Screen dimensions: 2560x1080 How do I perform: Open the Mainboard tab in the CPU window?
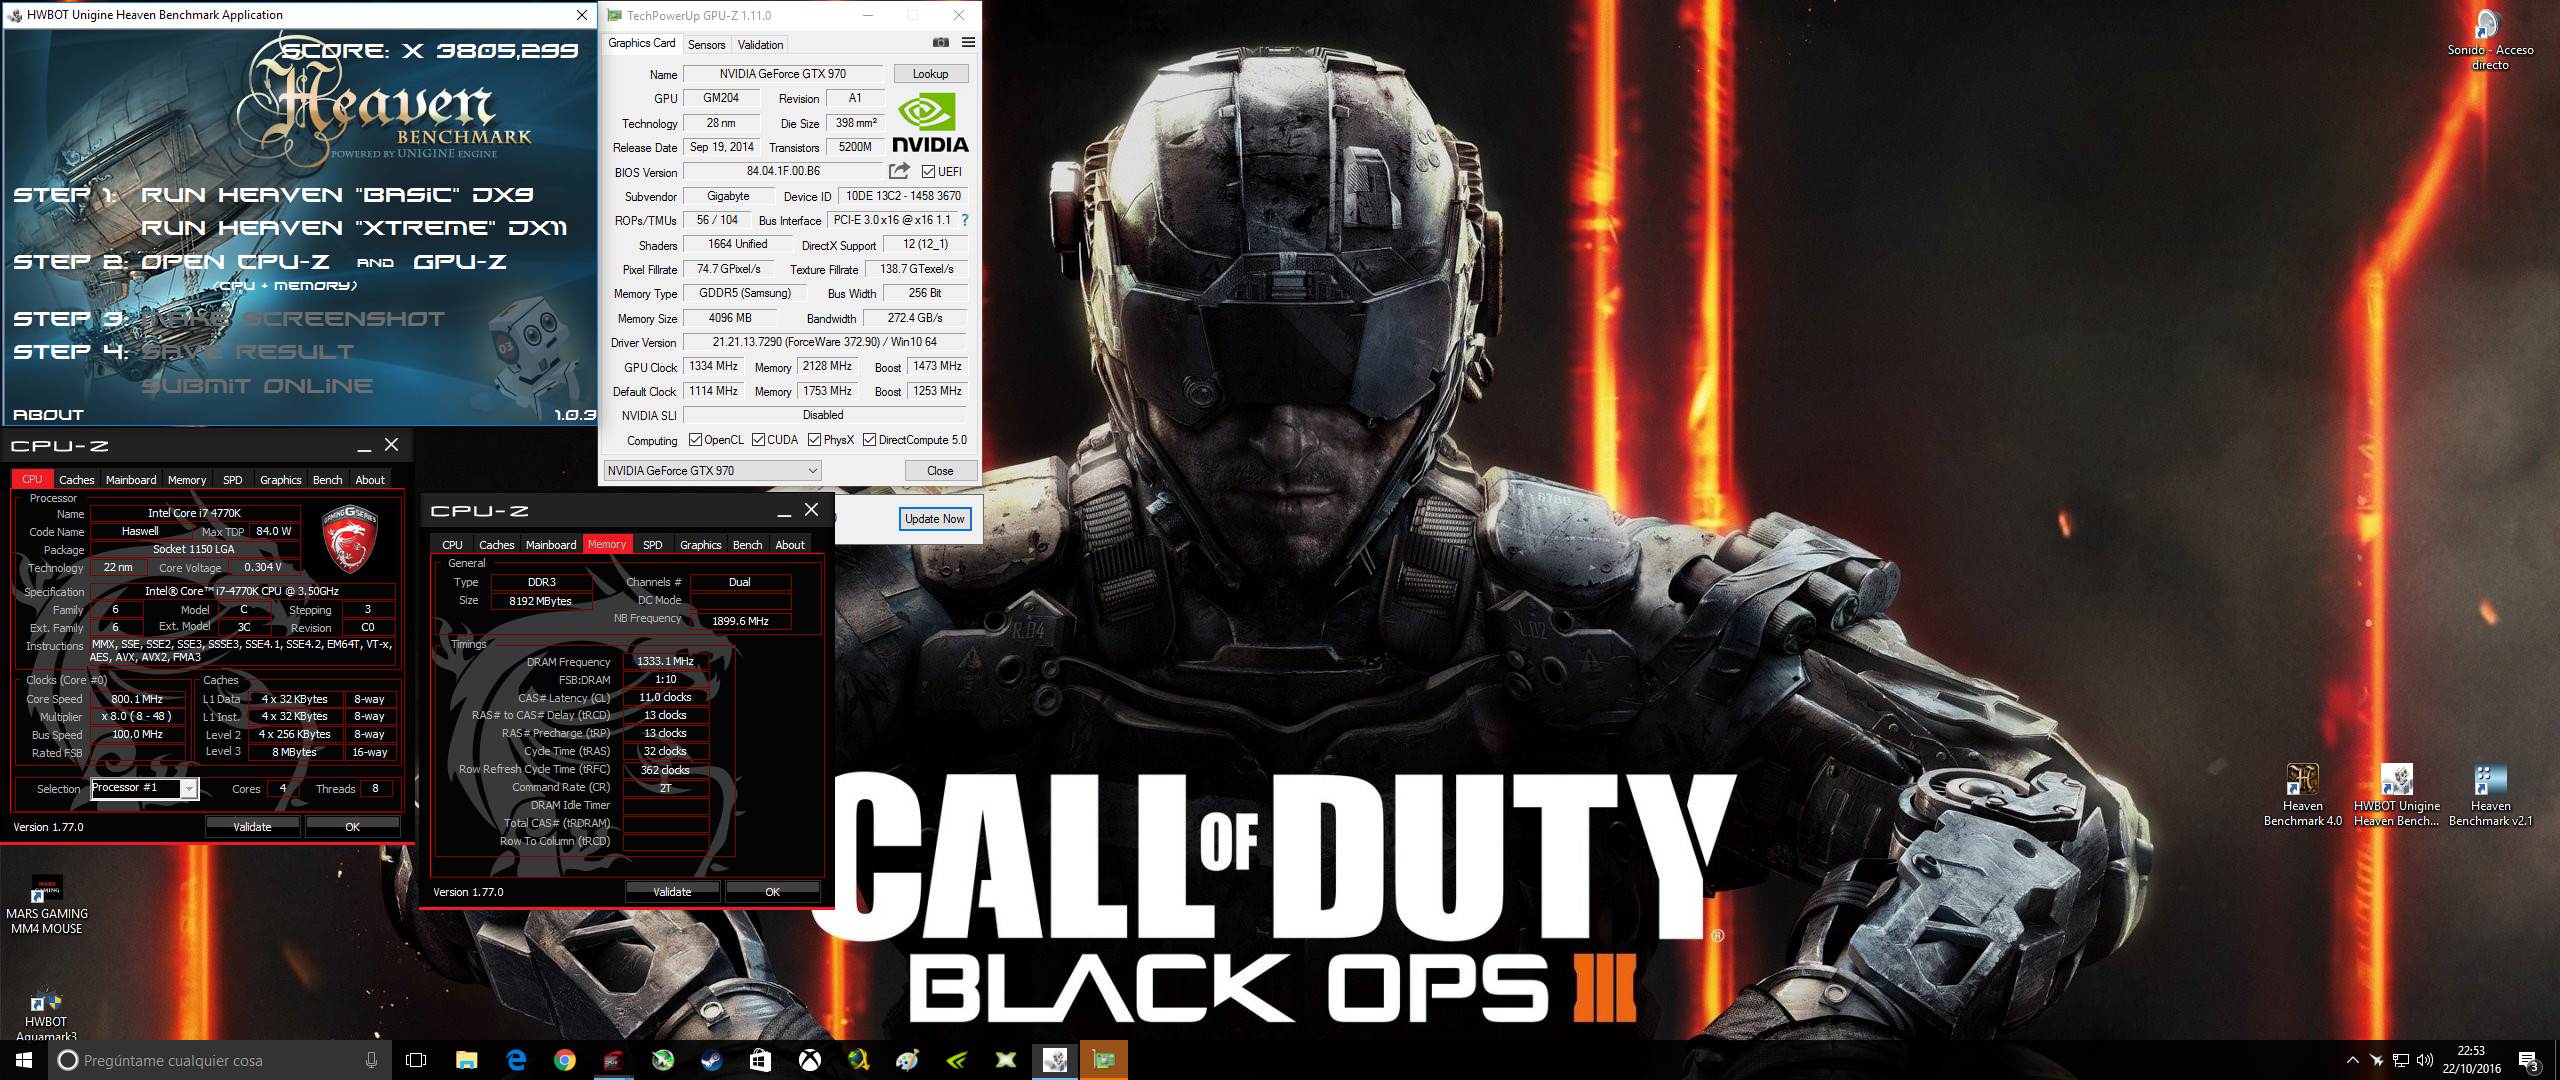(x=131, y=480)
